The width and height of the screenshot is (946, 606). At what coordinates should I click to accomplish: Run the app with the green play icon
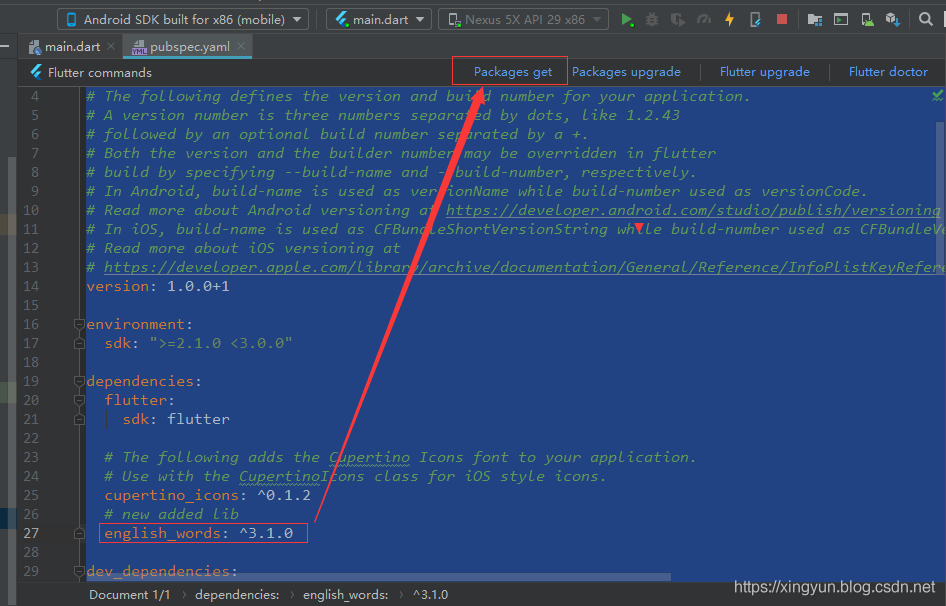coord(627,19)
